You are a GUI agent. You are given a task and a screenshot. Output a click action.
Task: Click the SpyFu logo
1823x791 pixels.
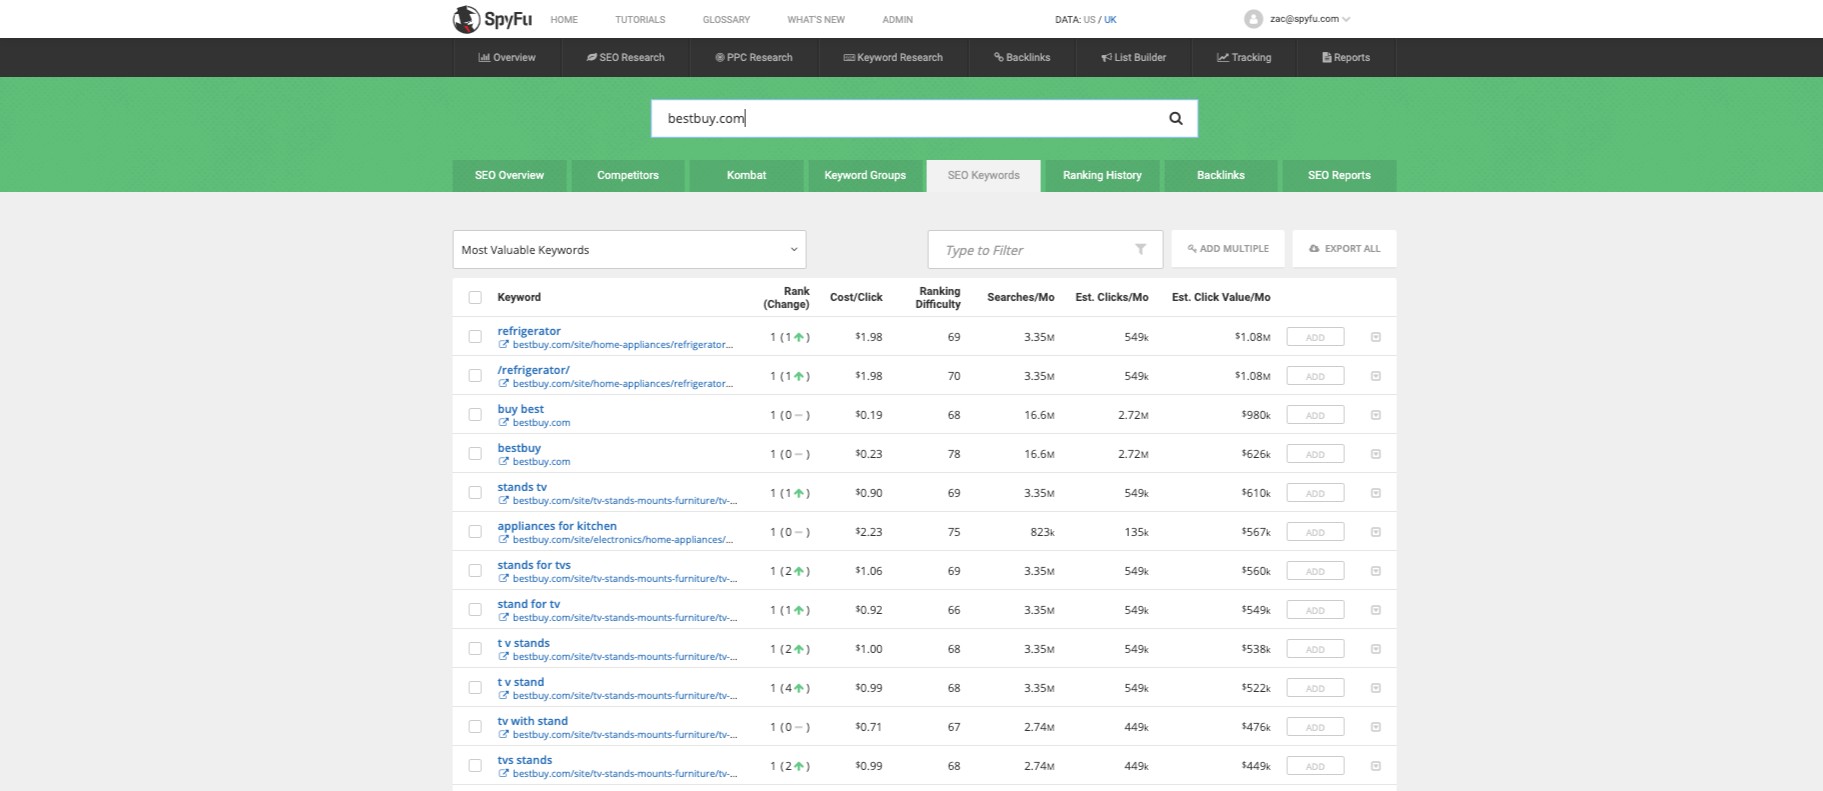(x=492, y=19)
